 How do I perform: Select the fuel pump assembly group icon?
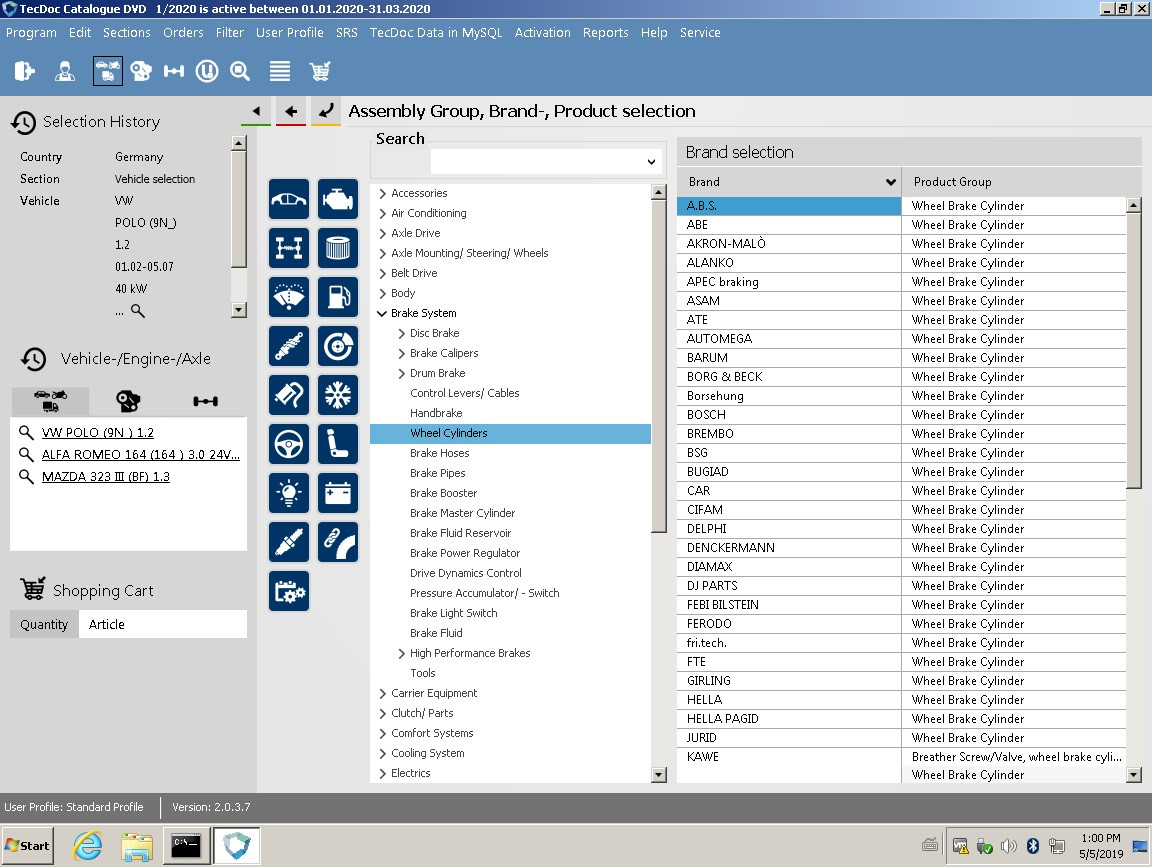click(x=338, y=297)
